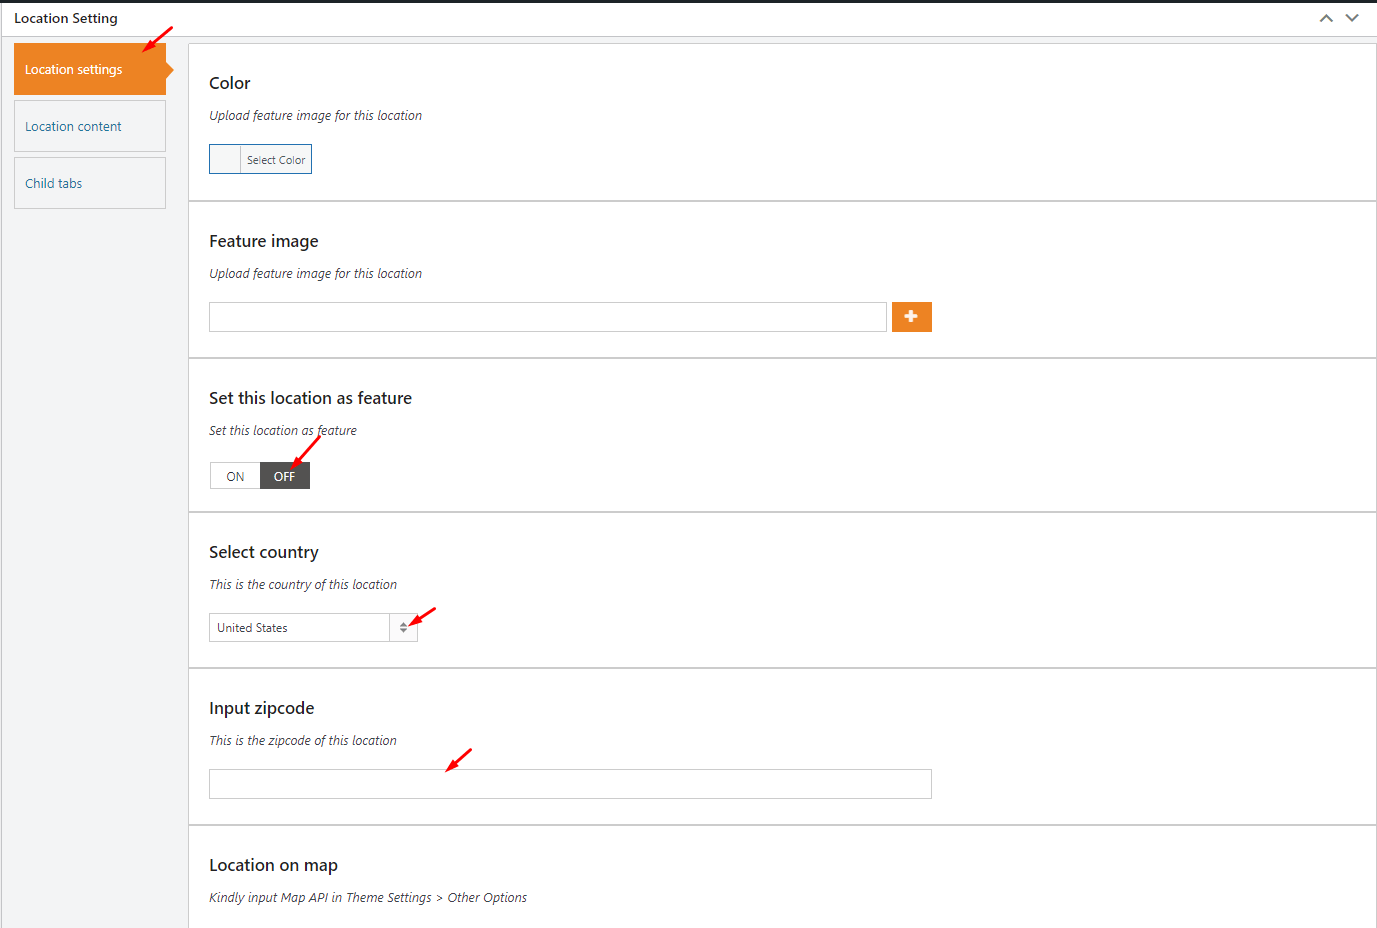Click the zipcode input field
This screenshot has width=1377, height=928.
(570, 784)
